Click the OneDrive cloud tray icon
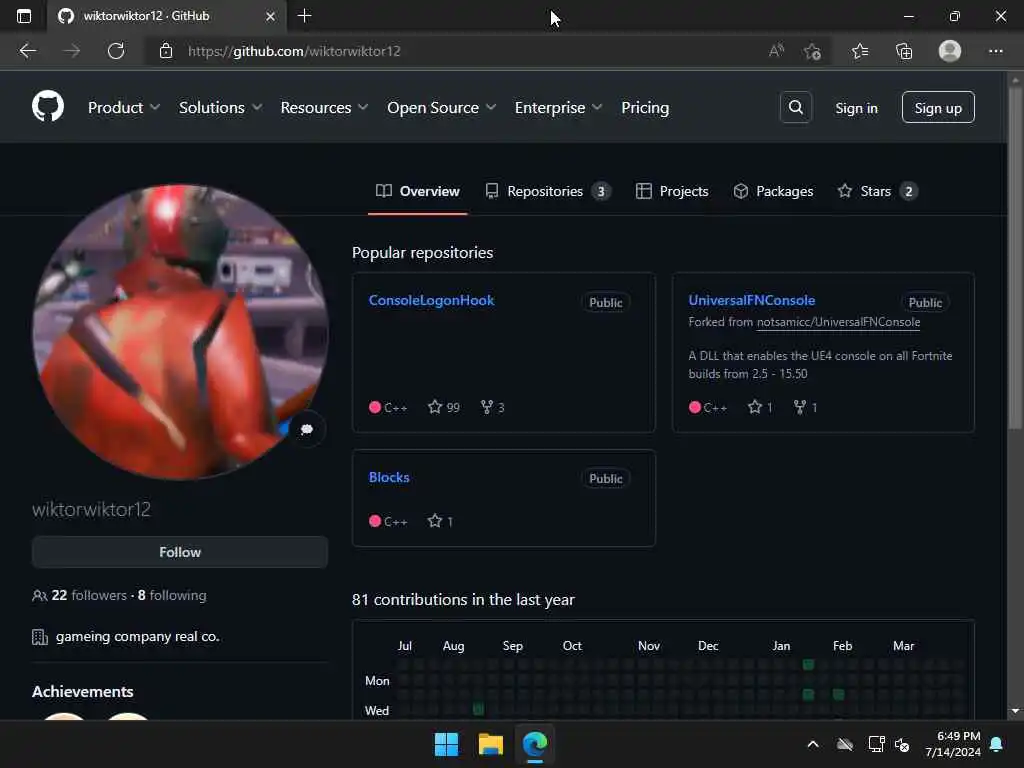This screenshot has width=1024, height=768. (845, 744)
